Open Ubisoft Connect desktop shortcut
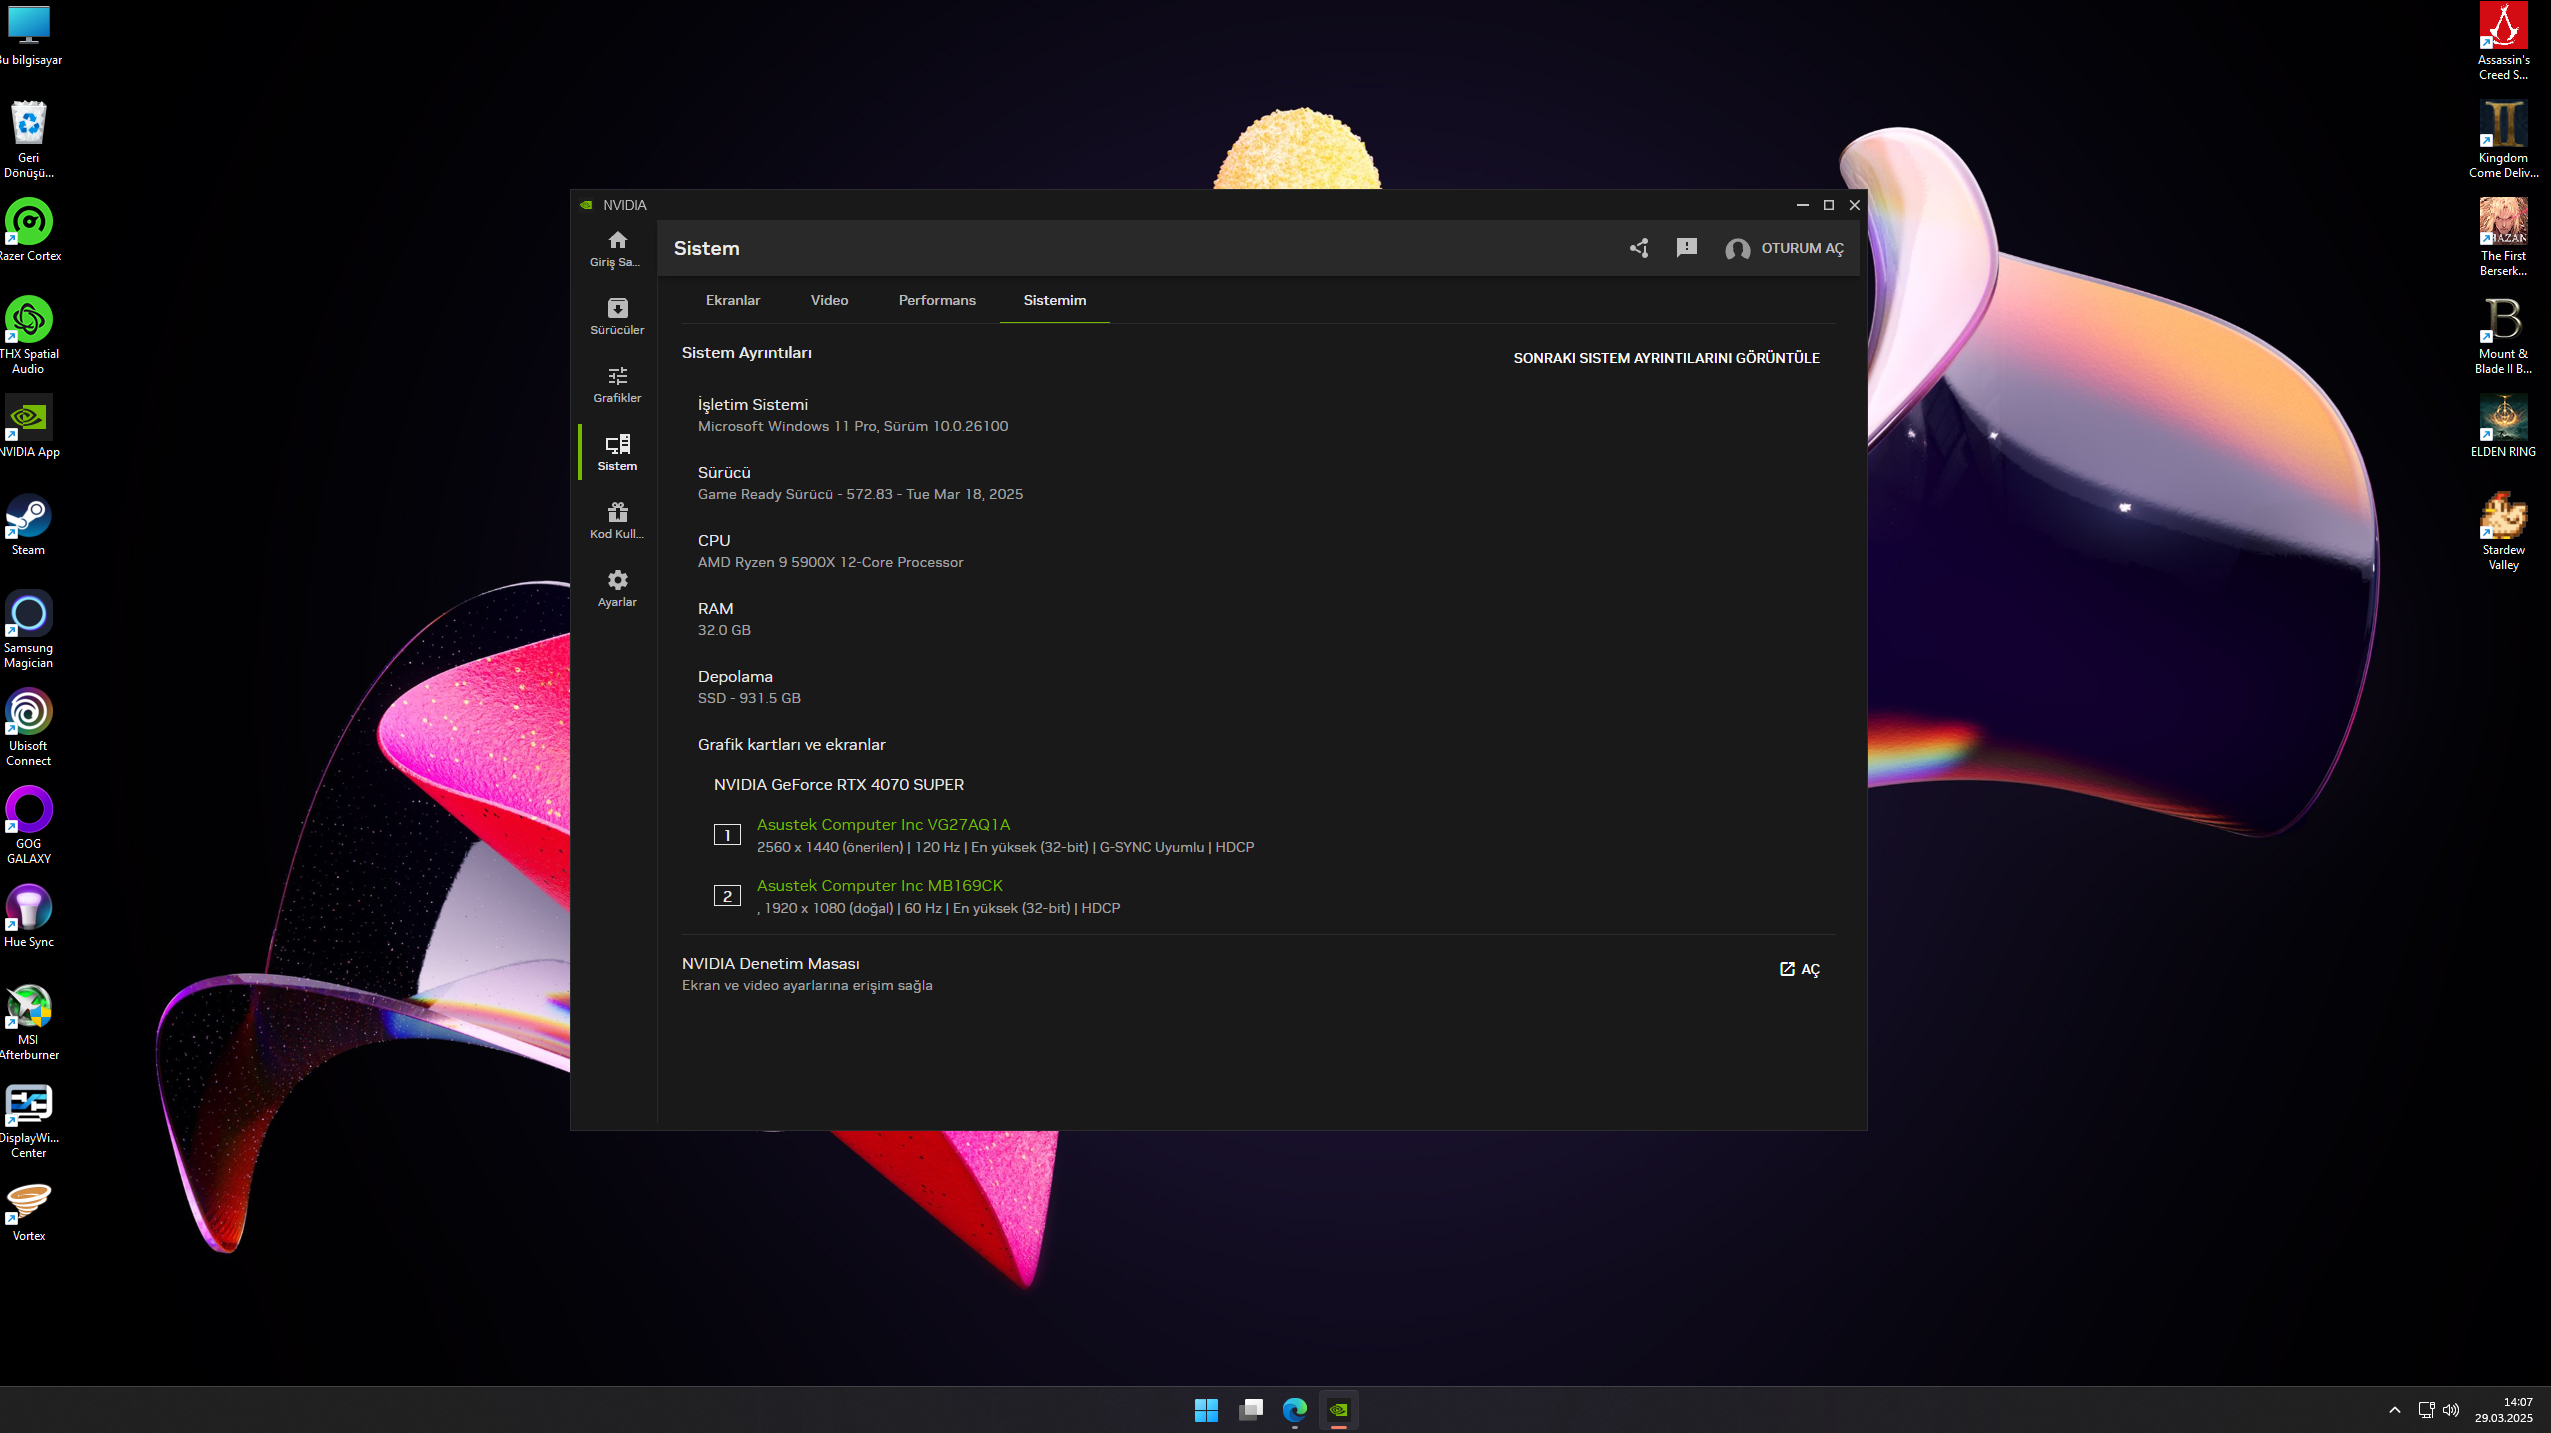Viewport: 2551px width, 1433px height. click(29, 727)
